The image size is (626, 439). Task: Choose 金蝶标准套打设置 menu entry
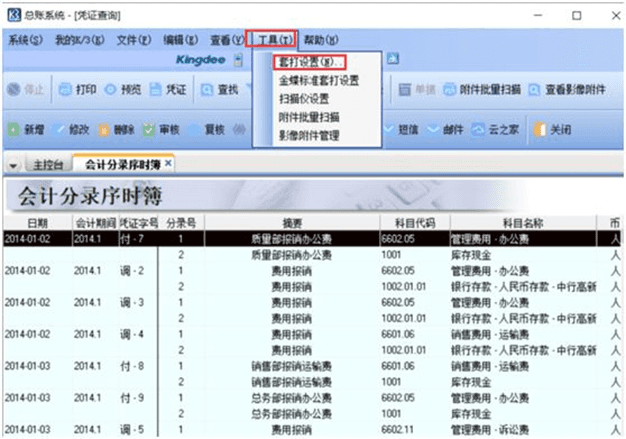click(x=319, y=81)
